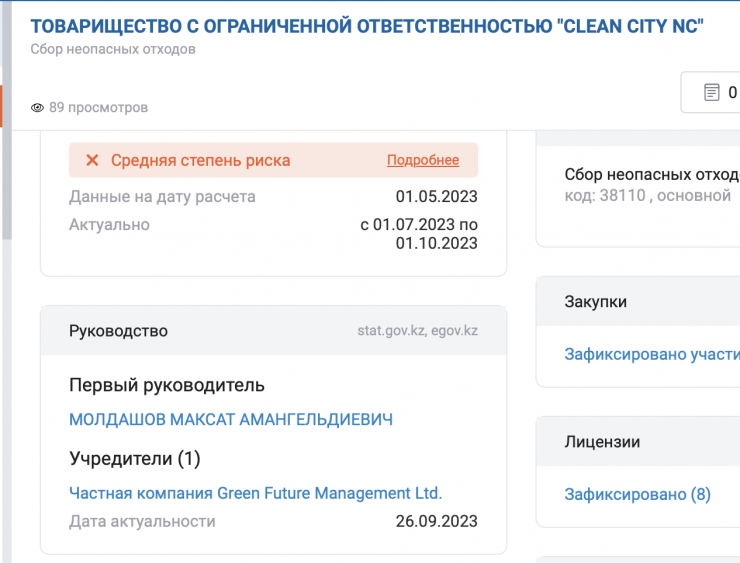Expand the Учредители (1) heading
The height and width of the screenshot is (563, 740).
135,459
